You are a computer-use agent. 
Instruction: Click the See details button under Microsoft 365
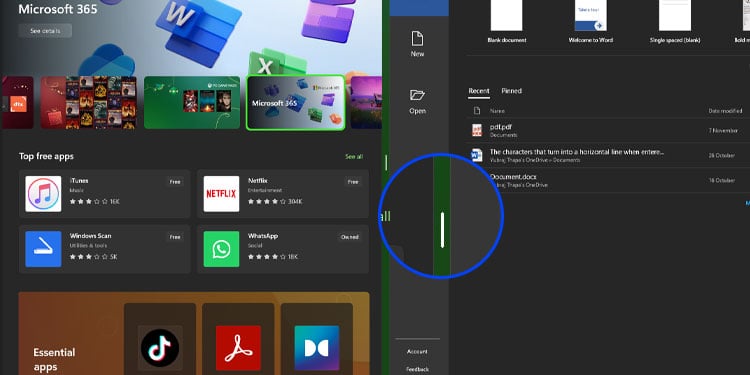click(x=45, y=31)
